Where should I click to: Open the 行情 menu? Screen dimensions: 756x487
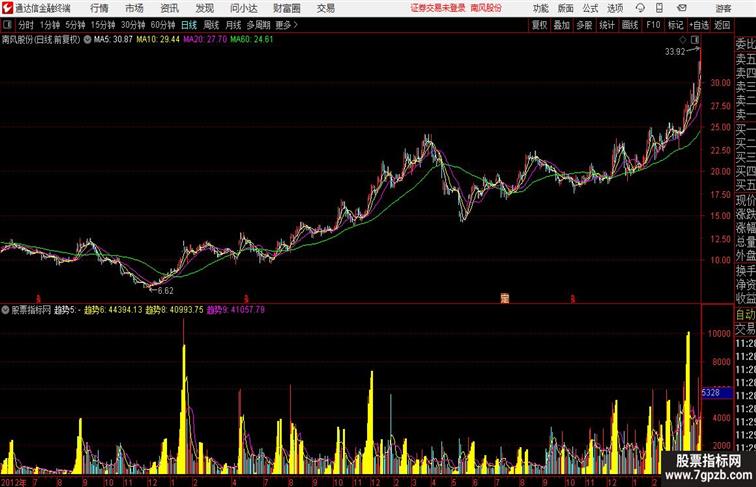(x=99, y=8)
